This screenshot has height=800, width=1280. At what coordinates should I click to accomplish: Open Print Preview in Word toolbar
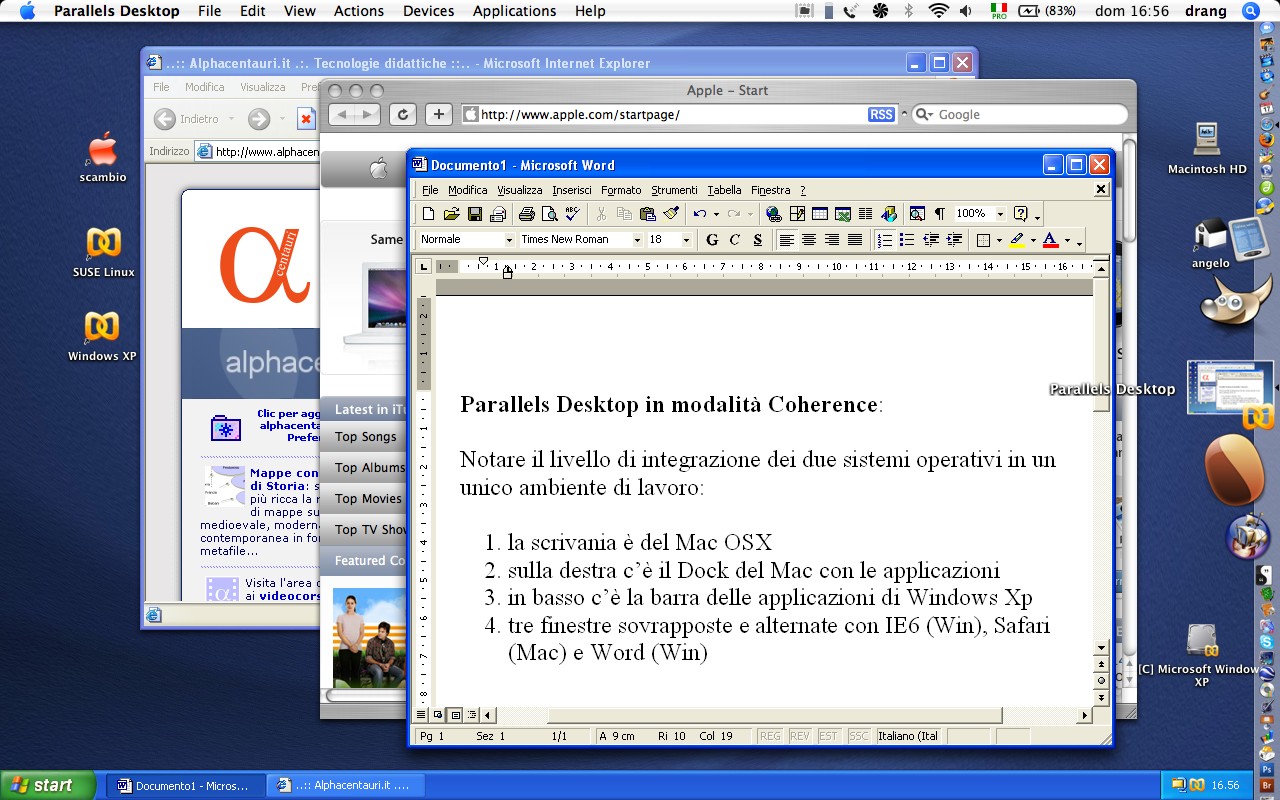click(x=549, y=214)
